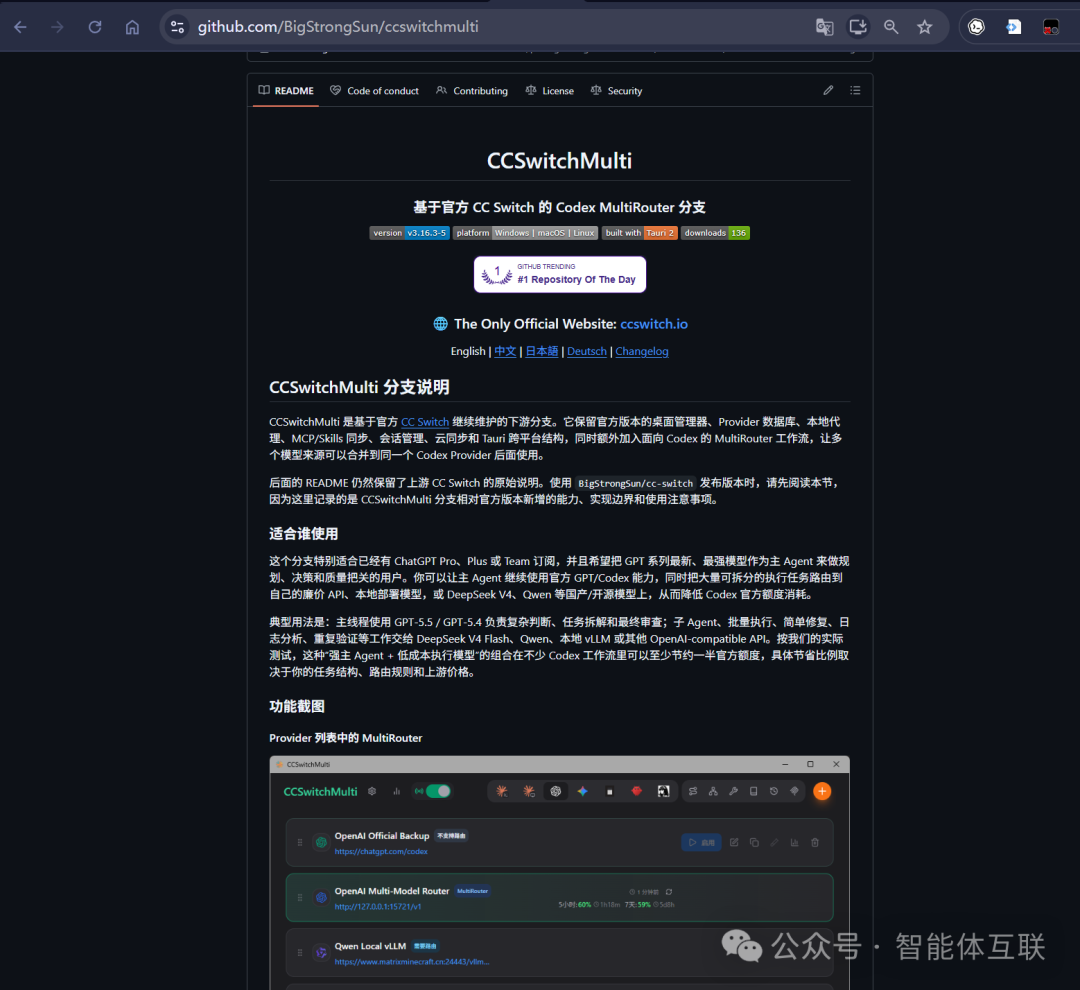Reload the page with the refresh icon

pos(95,27)
